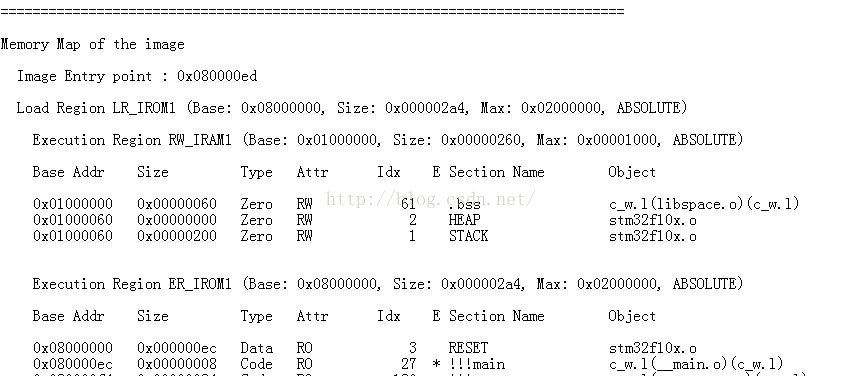Click type "Data" in the RESET row

[x=257, y=348]
